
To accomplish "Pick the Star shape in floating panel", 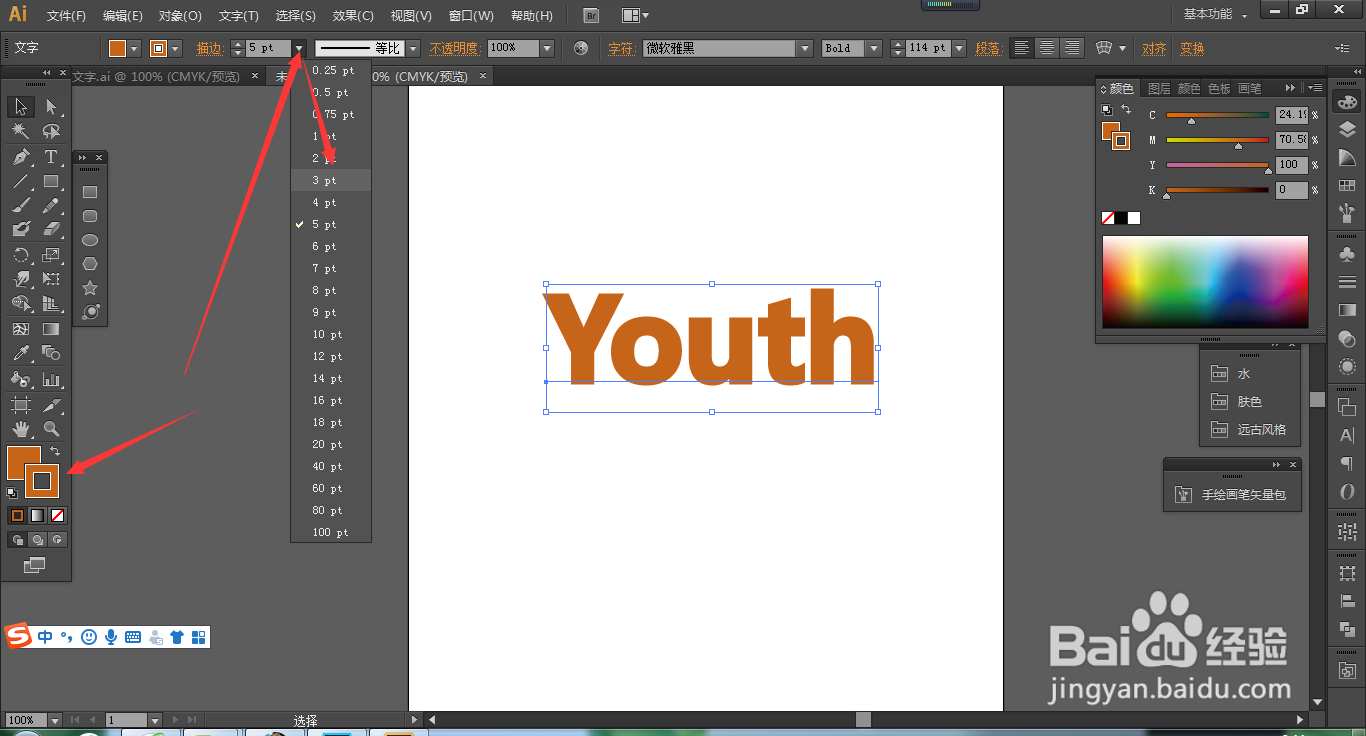I will pyautogui.click(x=90, y=288).
